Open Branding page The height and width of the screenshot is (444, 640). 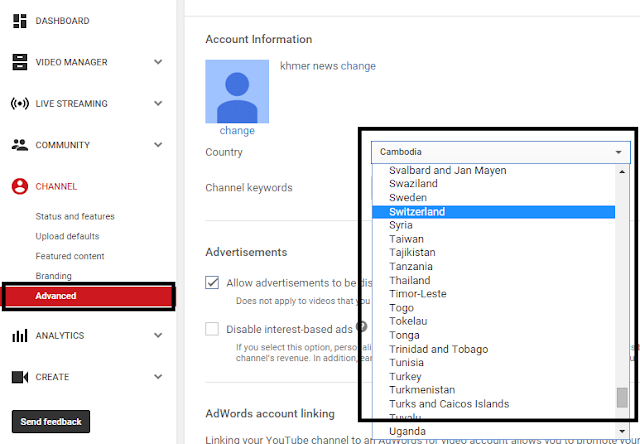point(53,276)
